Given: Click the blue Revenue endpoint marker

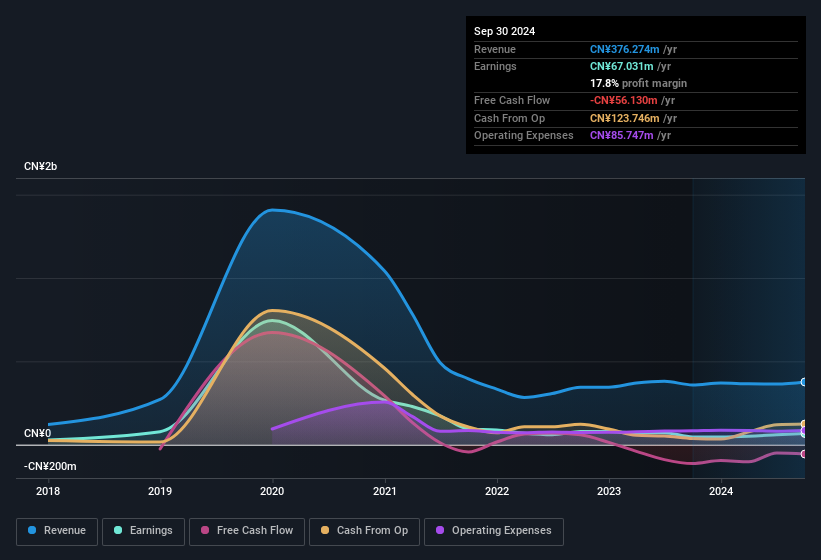Looking at the screenshot, I should [x=804, y=382].
